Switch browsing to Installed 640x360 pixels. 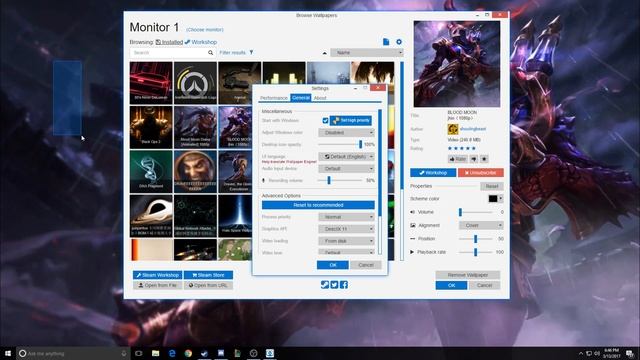tap(169, 42)
